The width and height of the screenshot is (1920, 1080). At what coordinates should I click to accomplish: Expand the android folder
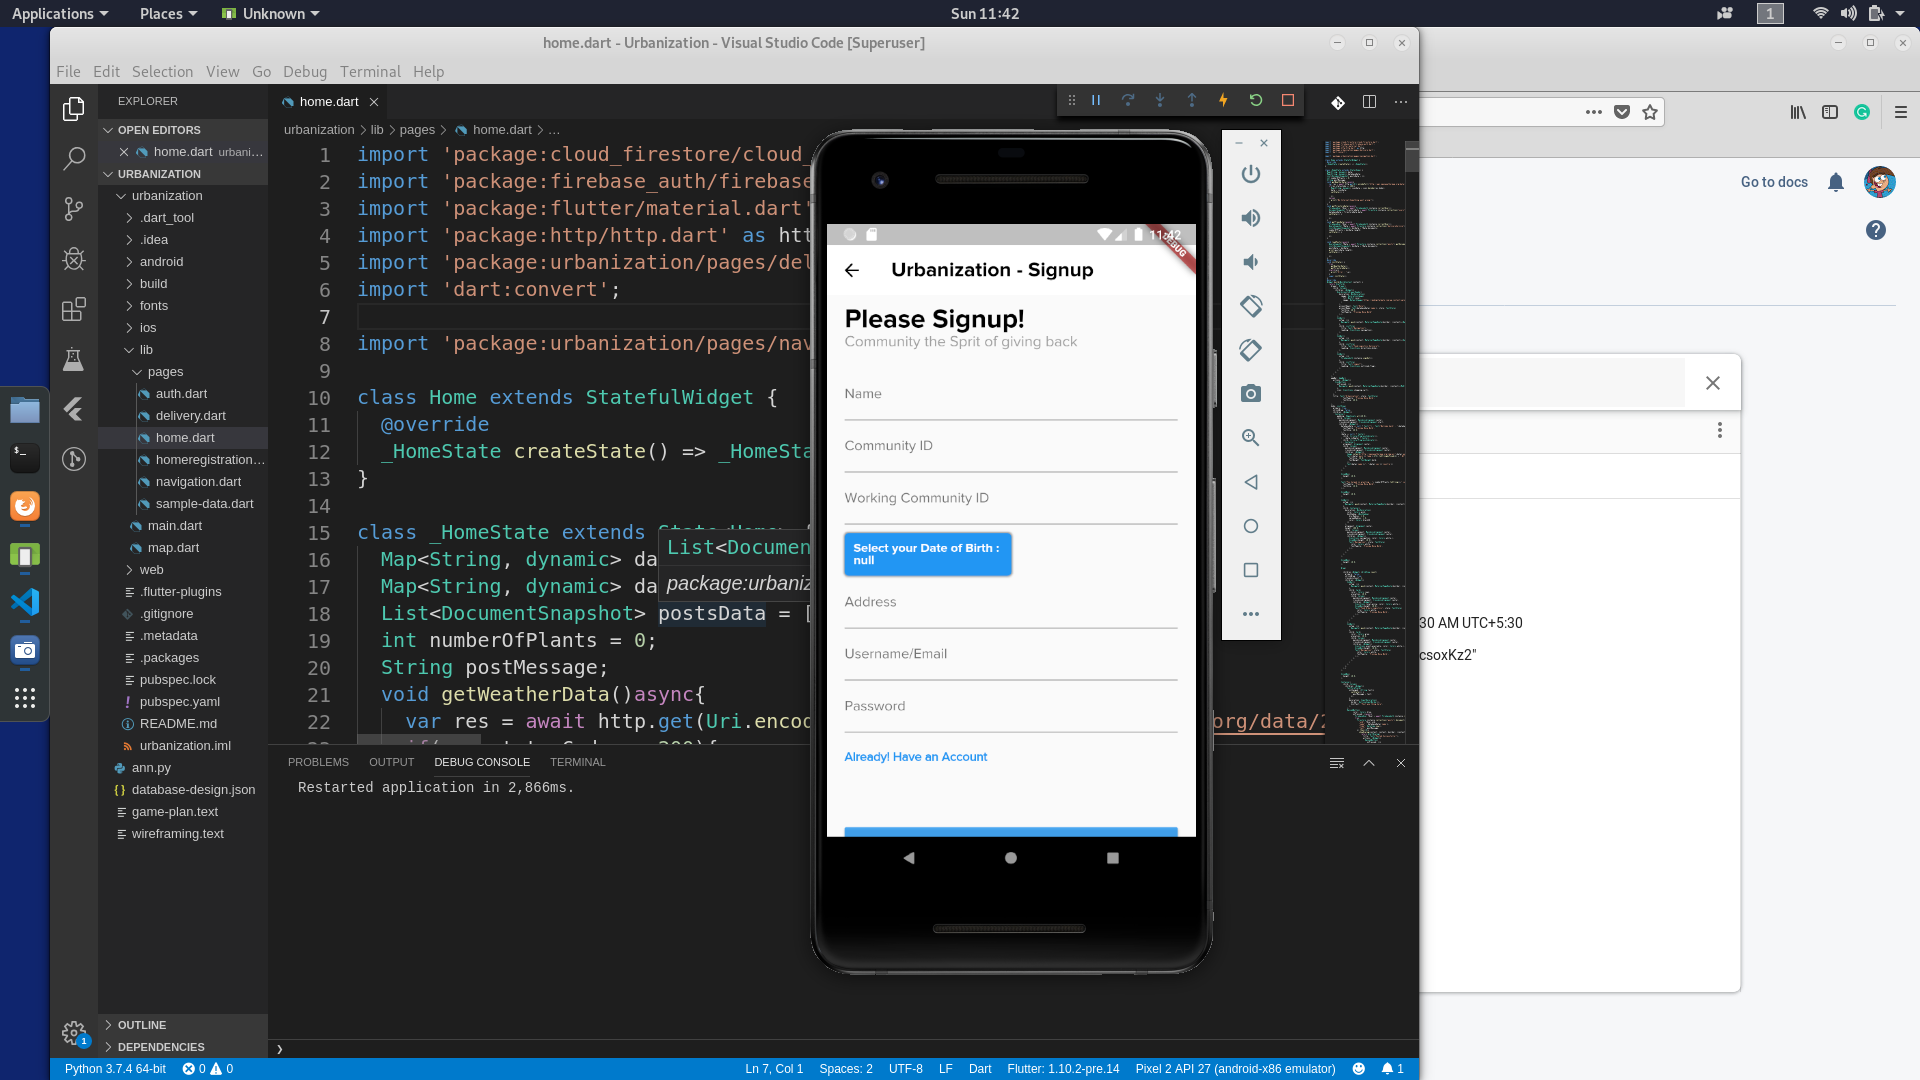[x=161, y=262]
